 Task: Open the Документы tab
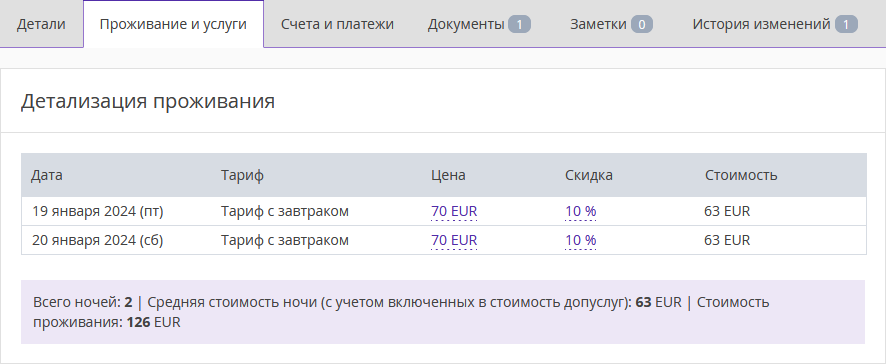[x=479, y=24]
